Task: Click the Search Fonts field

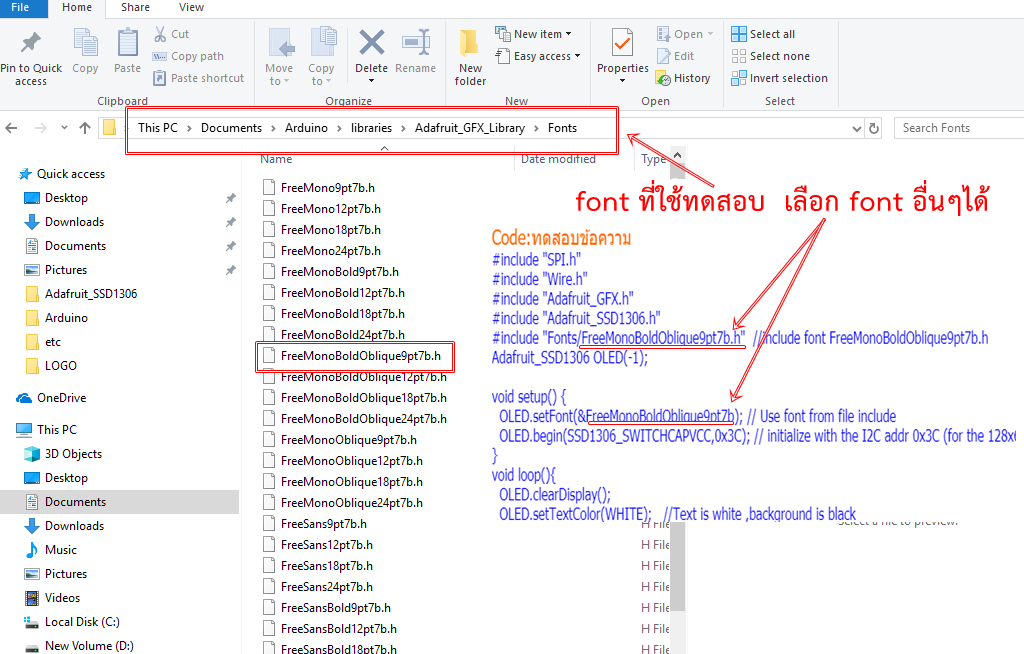Action: click(959, 128)
